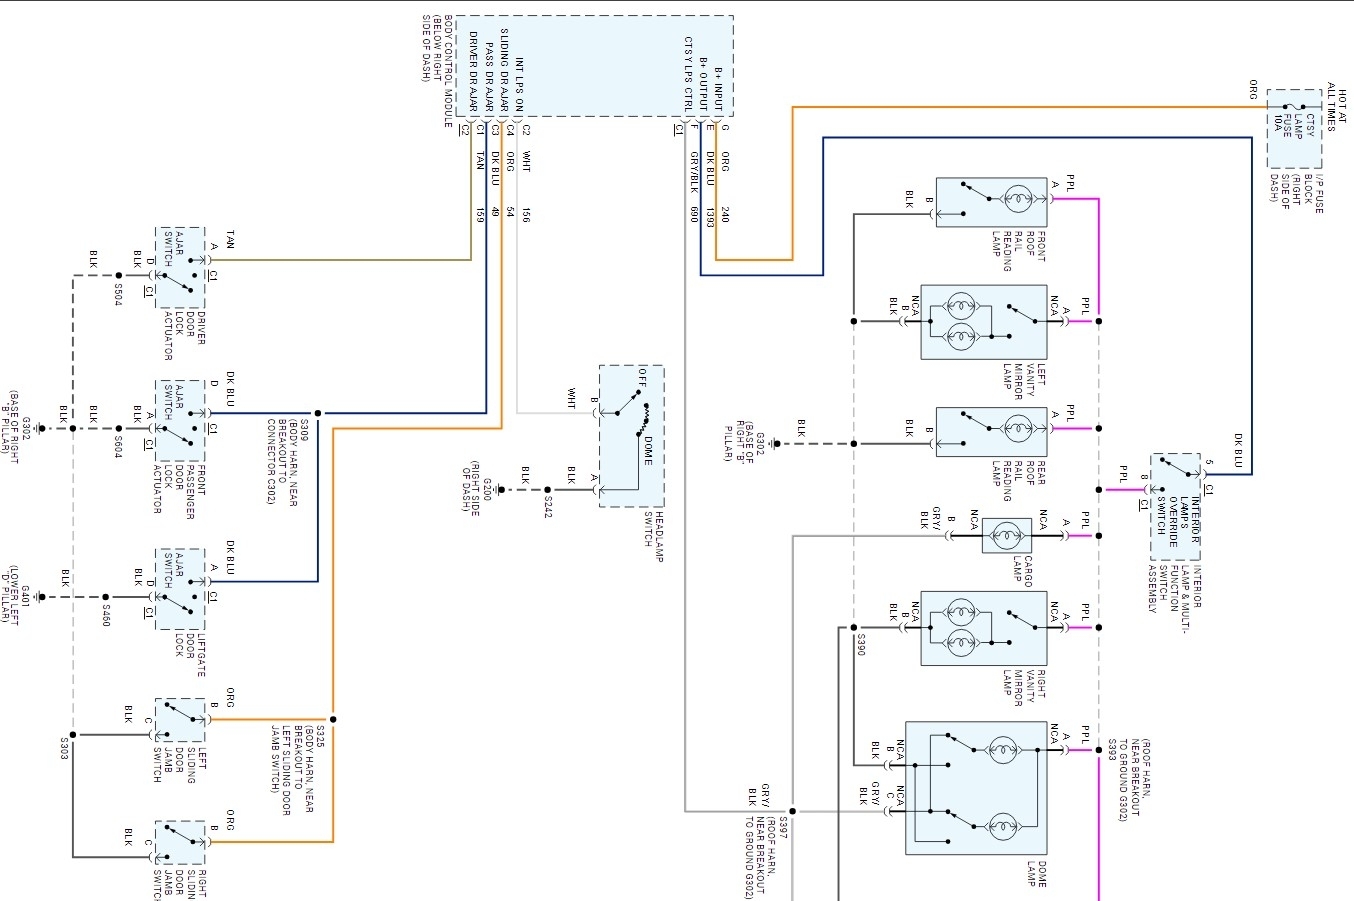The image size is (1354, 901).
Task: Click the S325 splice node
Action: coord(333,719)
